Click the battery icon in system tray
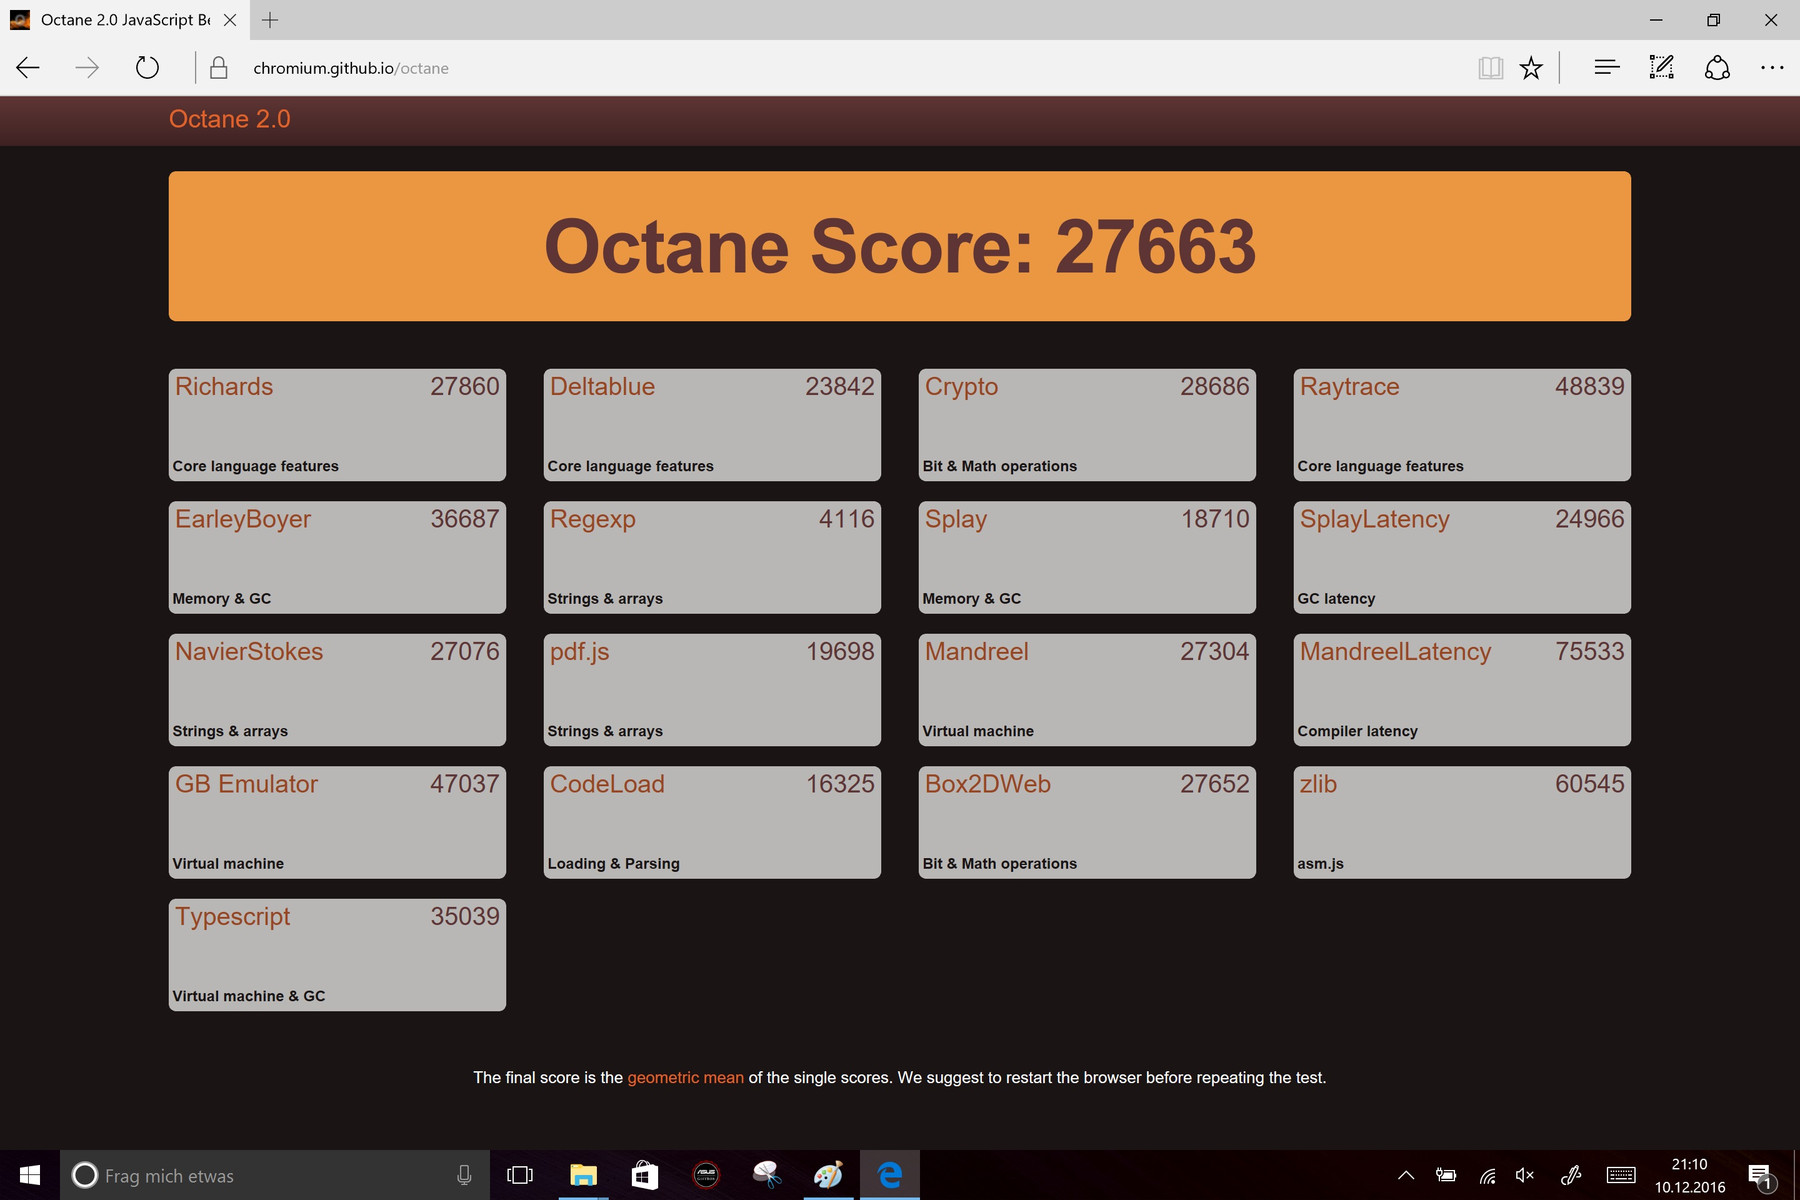1800x1200 pixels. click(1446, 1175)
